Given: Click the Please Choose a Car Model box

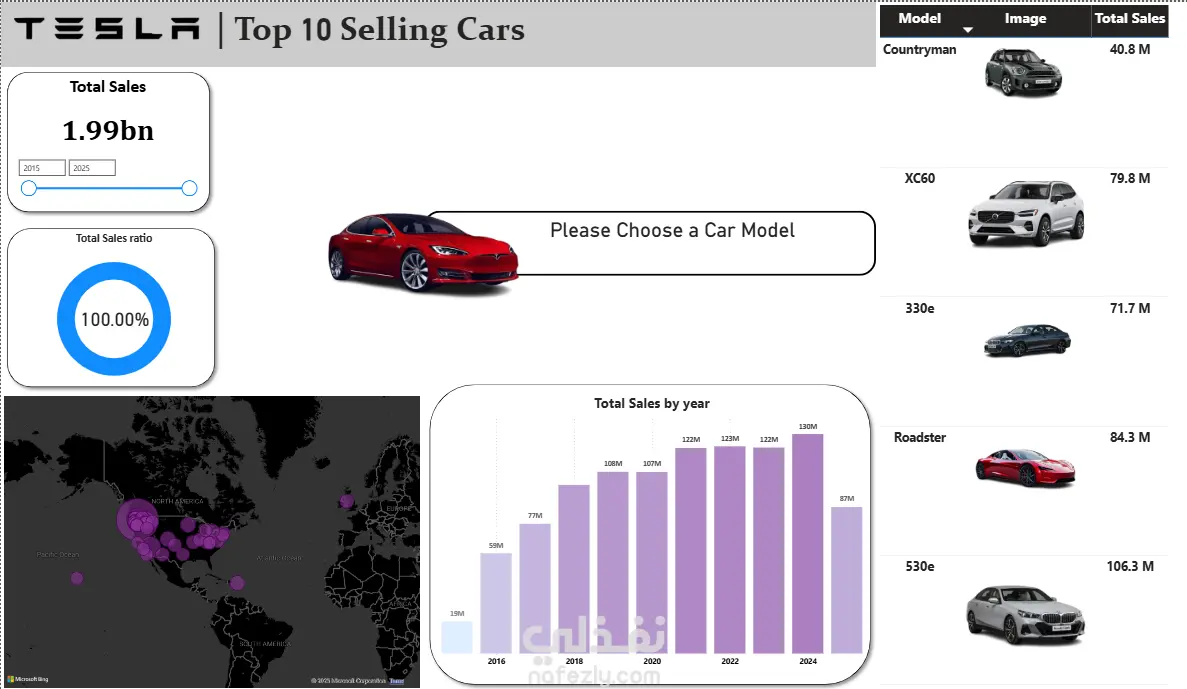Looking at the screenshot, I should 672,242.
